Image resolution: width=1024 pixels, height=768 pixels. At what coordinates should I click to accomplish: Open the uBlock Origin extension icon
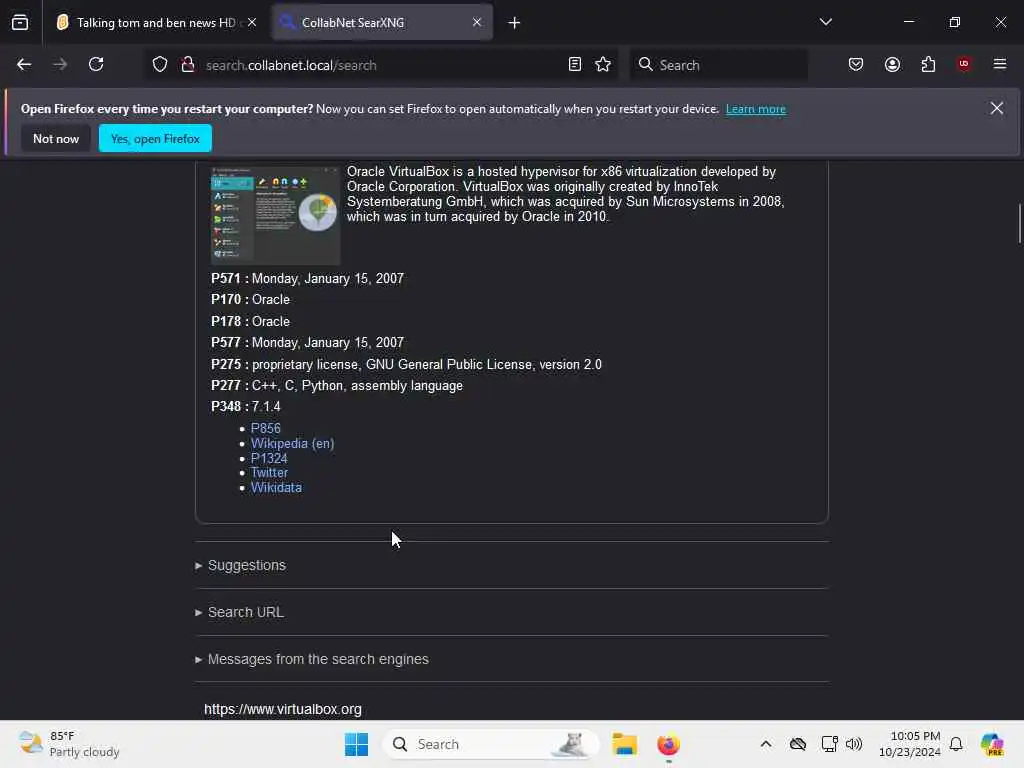point(964,65)
